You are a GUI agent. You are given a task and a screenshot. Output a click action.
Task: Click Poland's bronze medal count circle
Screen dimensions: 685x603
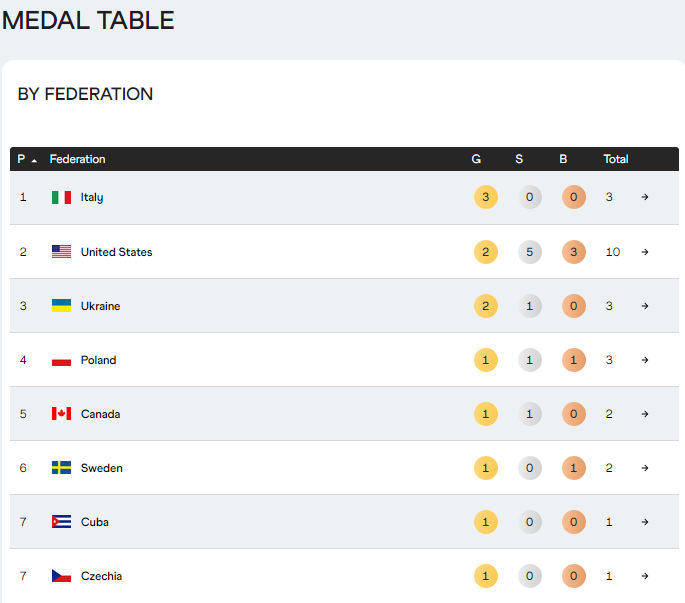pyautogui.click(x=574, y=360)
